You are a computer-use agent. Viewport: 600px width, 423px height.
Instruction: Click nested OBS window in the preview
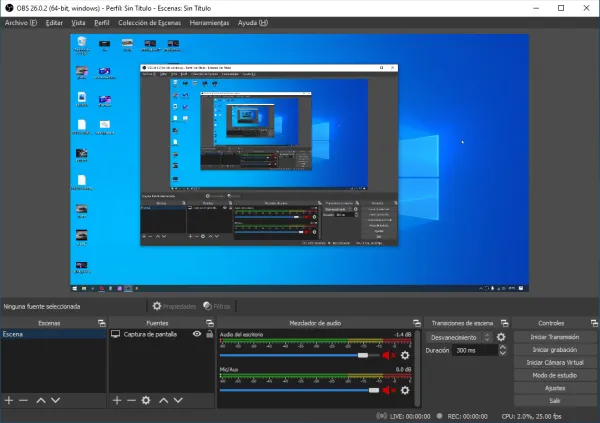tap(269, 155)
